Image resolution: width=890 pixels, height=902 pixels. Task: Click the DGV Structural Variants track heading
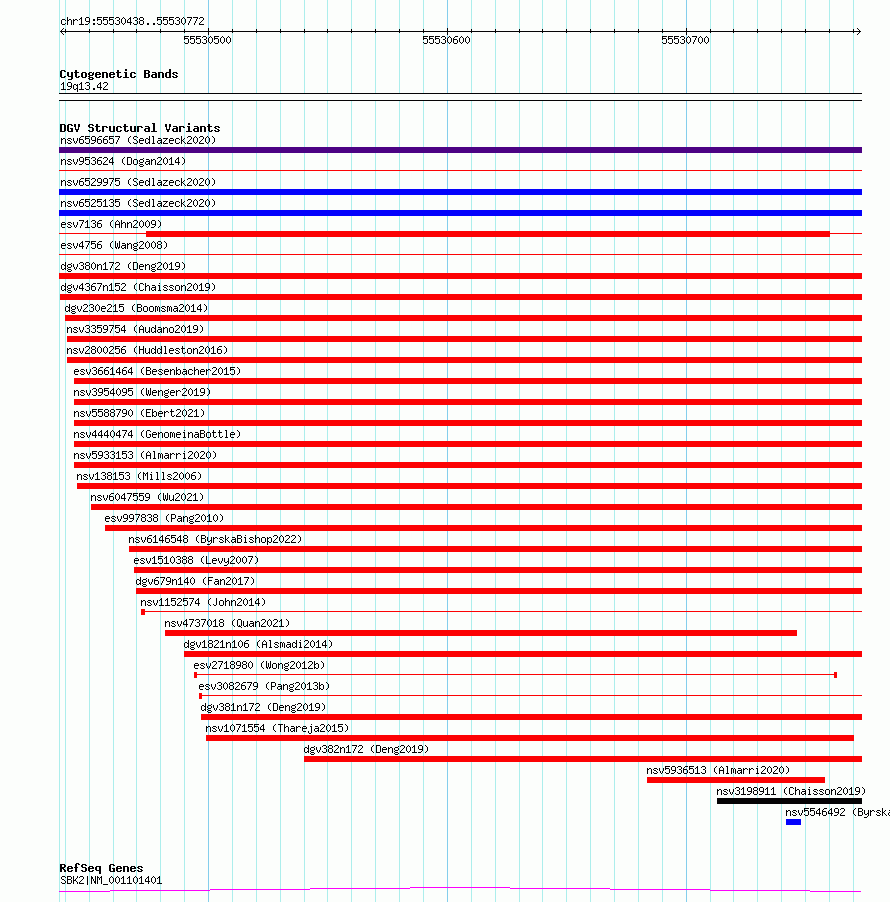tap(140, 128)
